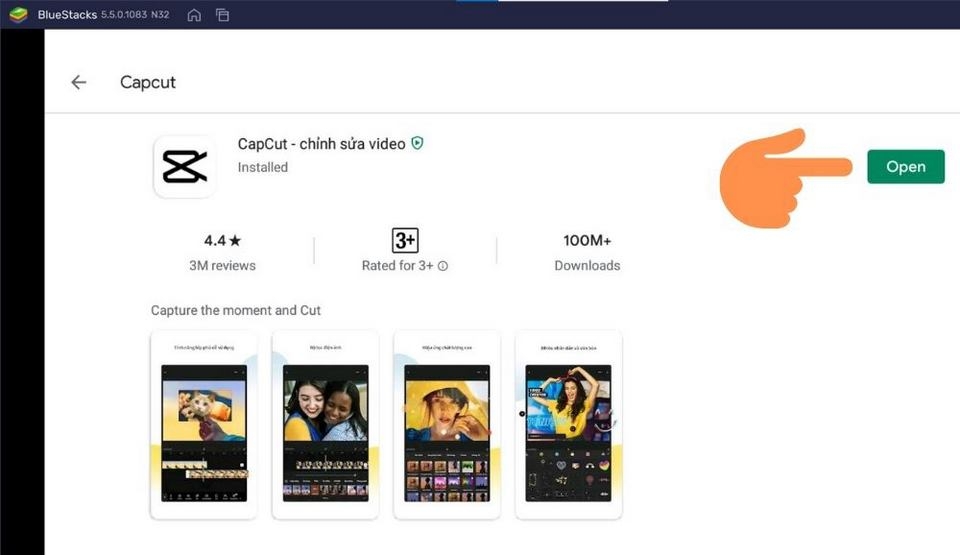Click the BlueStacks home icon

point(194,15)
